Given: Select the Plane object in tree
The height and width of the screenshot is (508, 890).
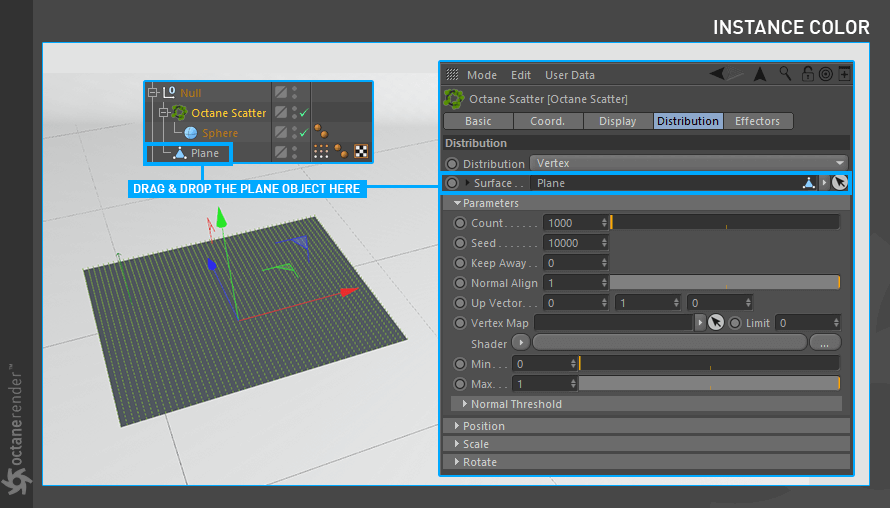Looking at the screenshot, I should click(x=204, y=153).
